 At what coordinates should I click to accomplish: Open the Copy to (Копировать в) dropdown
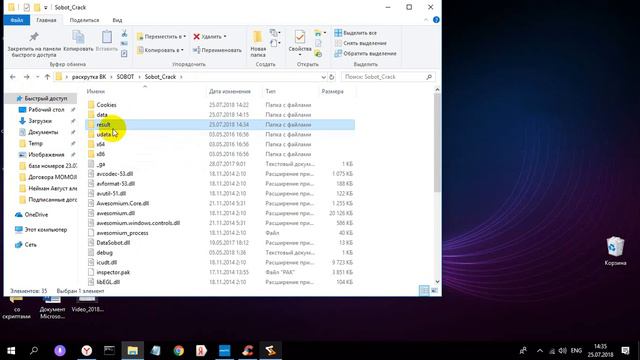tap(160, 50)
